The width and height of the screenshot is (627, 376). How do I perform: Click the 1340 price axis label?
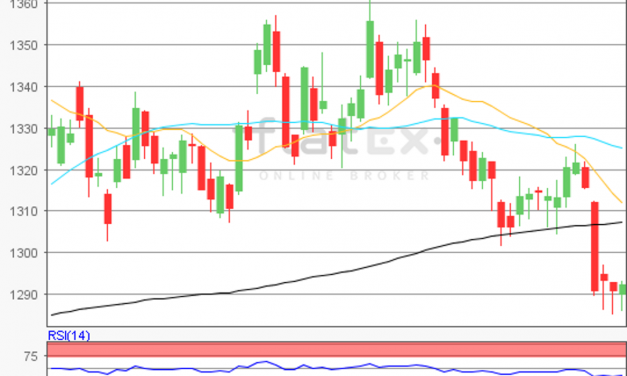pyautogui.click(x=23, y=87)
